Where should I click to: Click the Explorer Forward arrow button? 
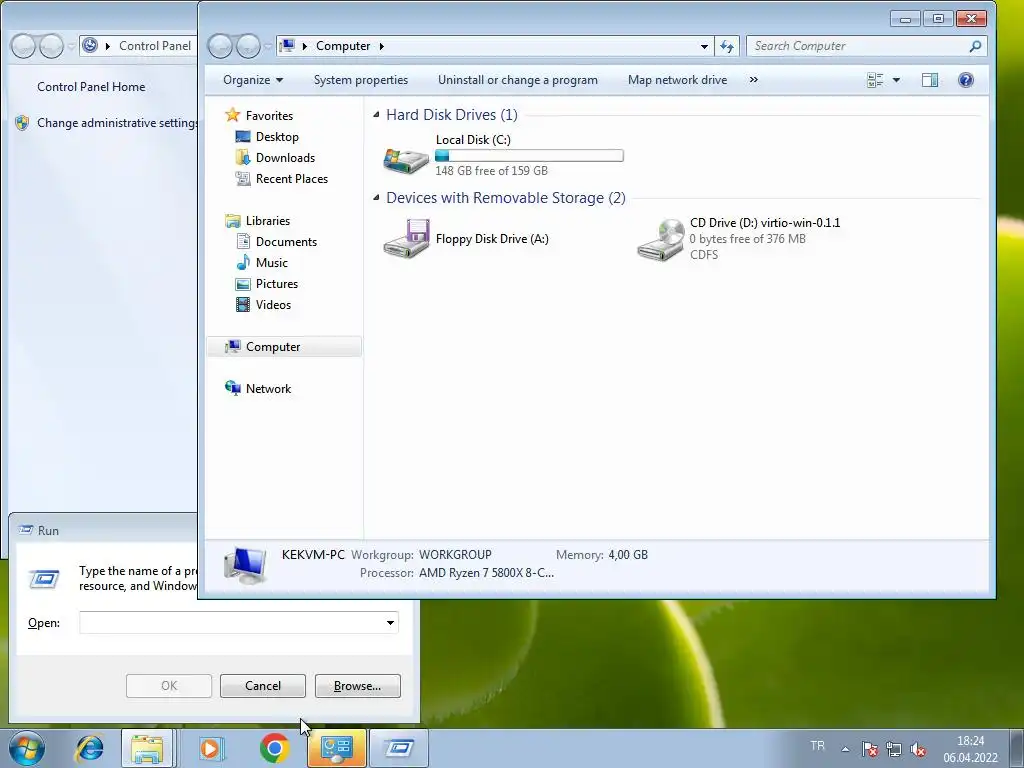point(248,46)
